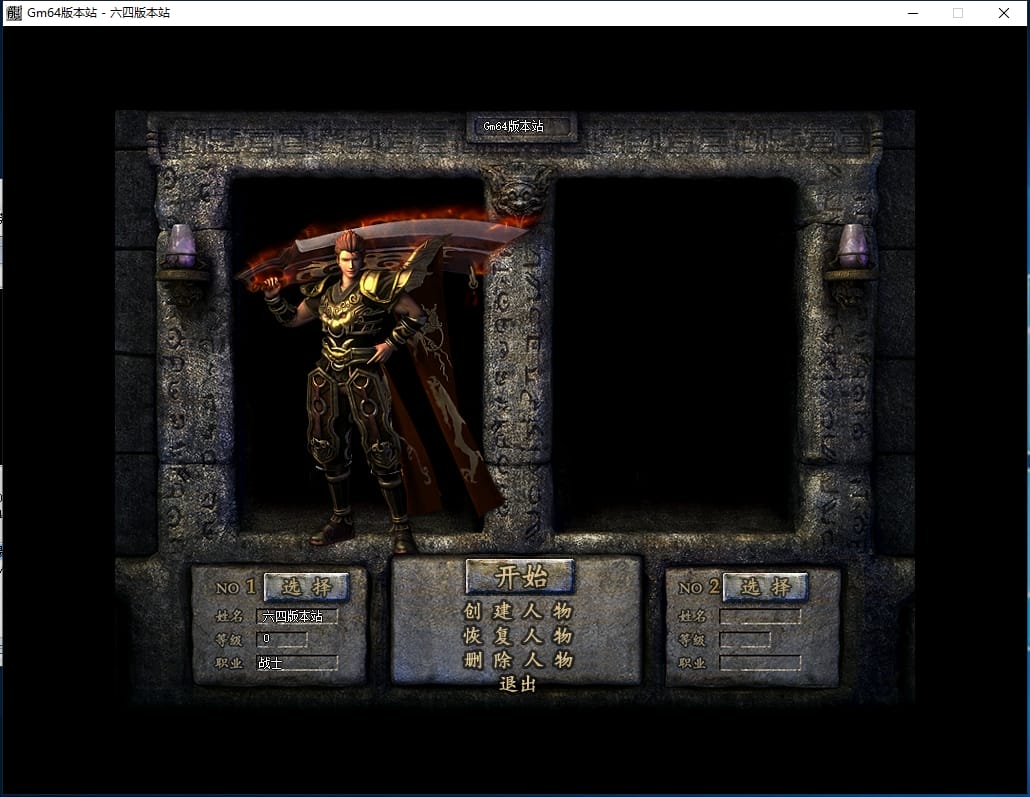This screenshot has width=1030, height=797.
Task: Click the NO 1 等级 field showing 0
Action: coord(282,639)
